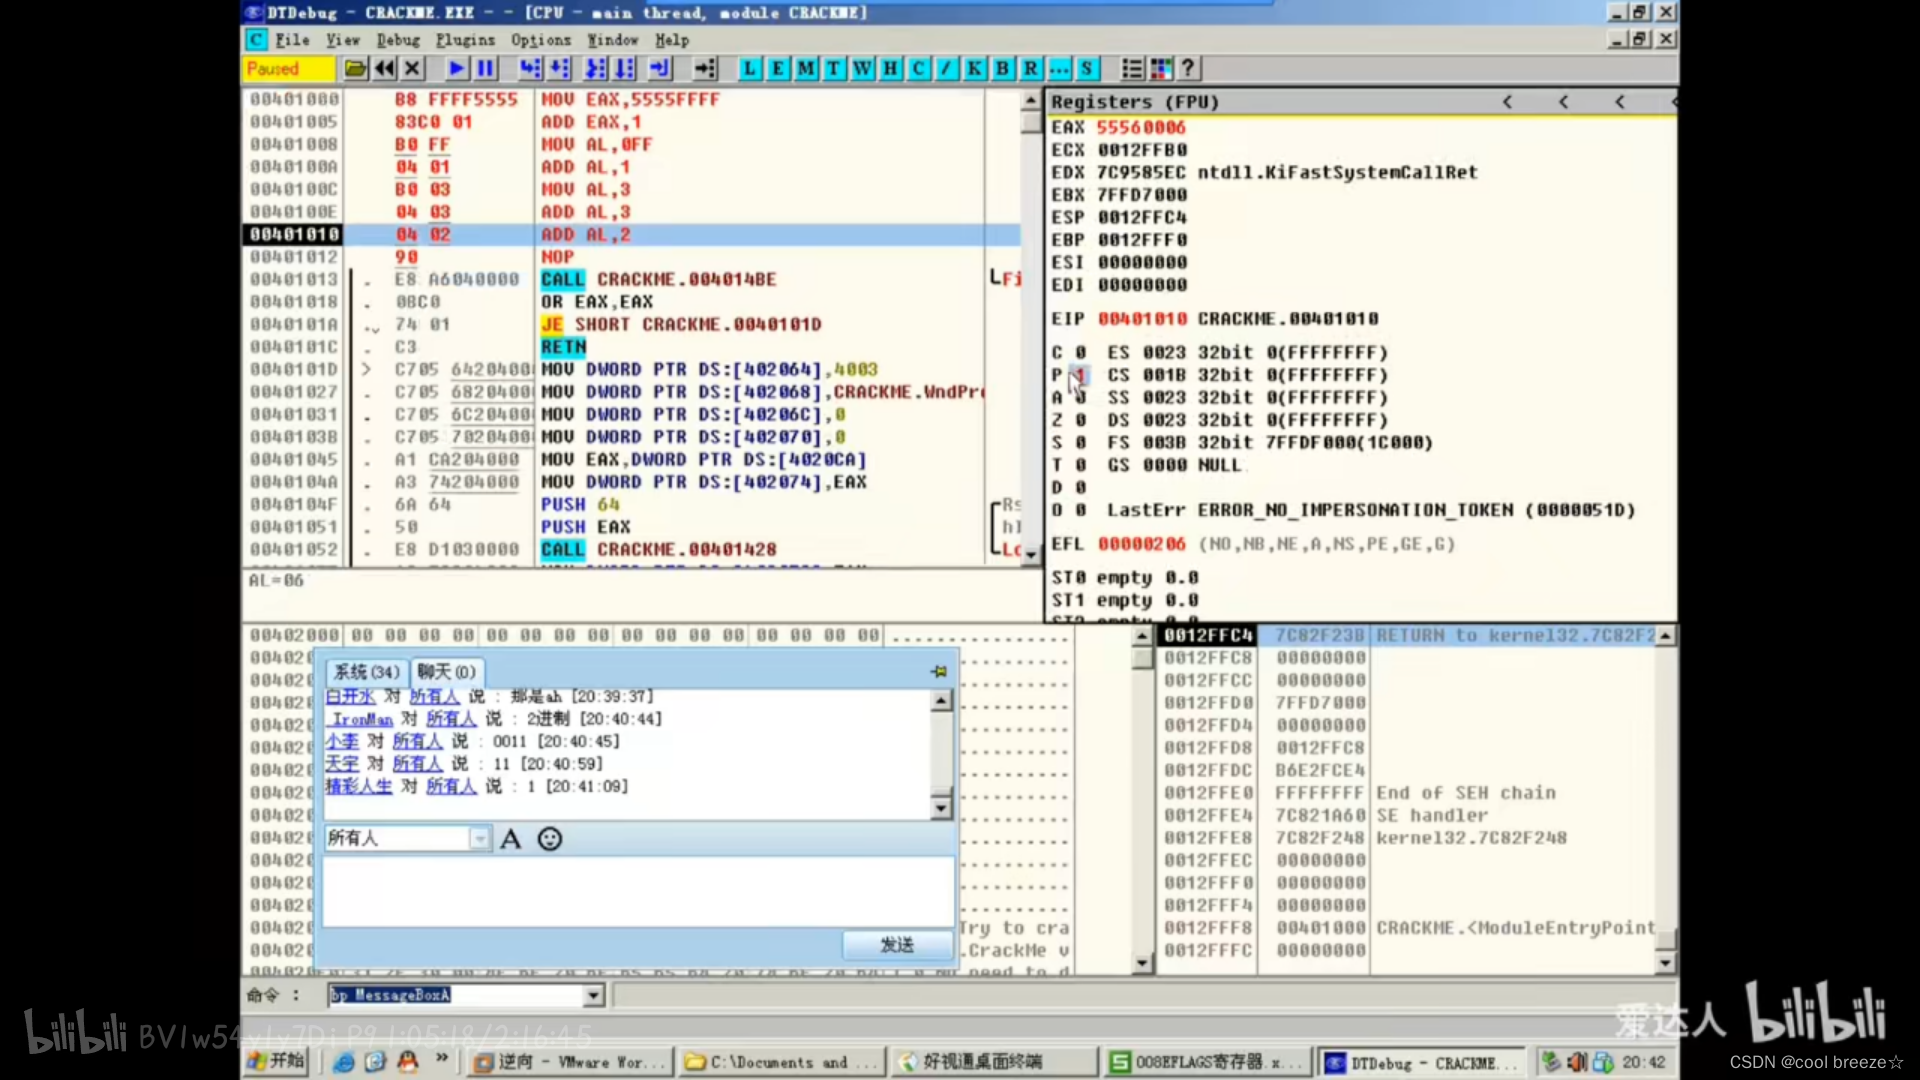Click the Step Over toolbar icon
1920x1080 pixels.
560,68
